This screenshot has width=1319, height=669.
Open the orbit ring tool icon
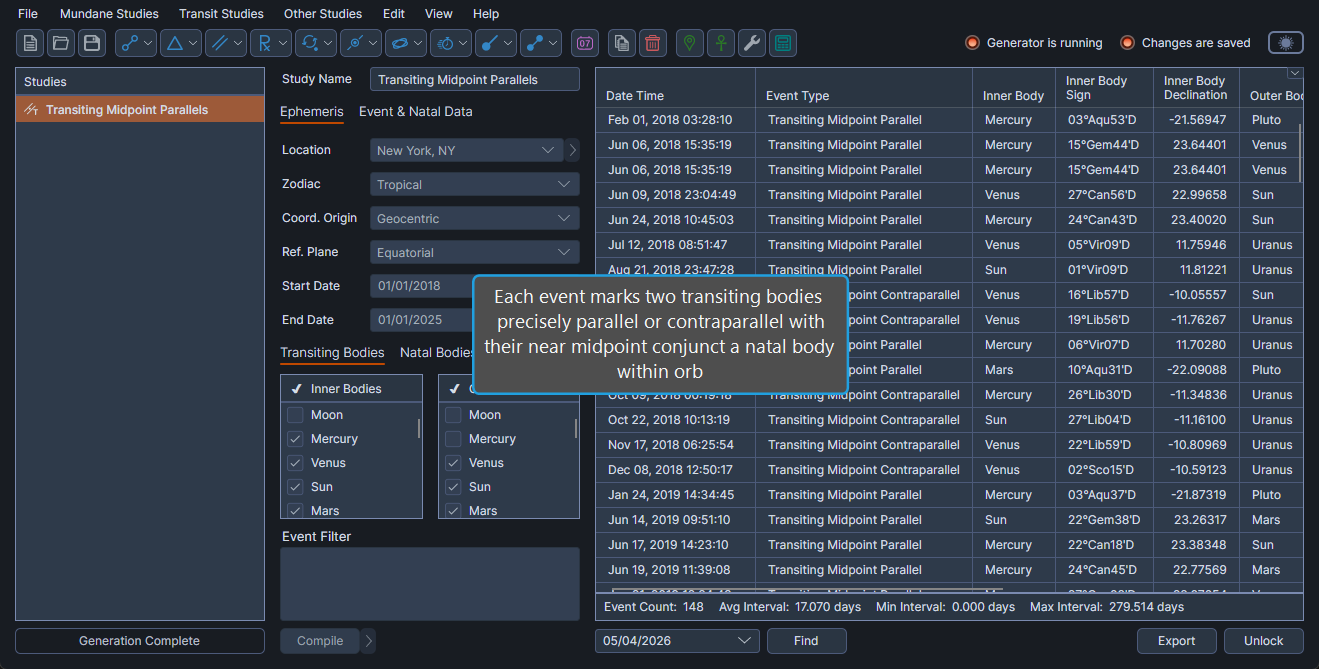(x=406, y=43)
